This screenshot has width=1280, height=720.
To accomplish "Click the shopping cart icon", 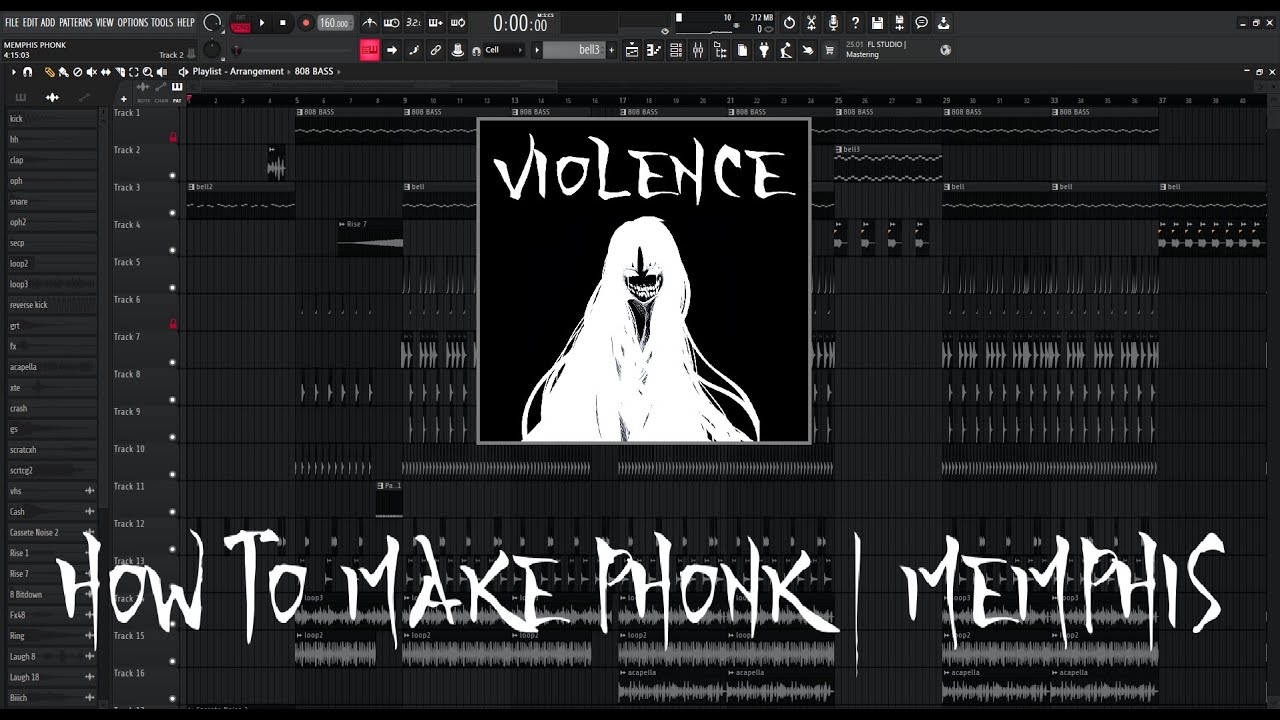I will tap(829, 50).
